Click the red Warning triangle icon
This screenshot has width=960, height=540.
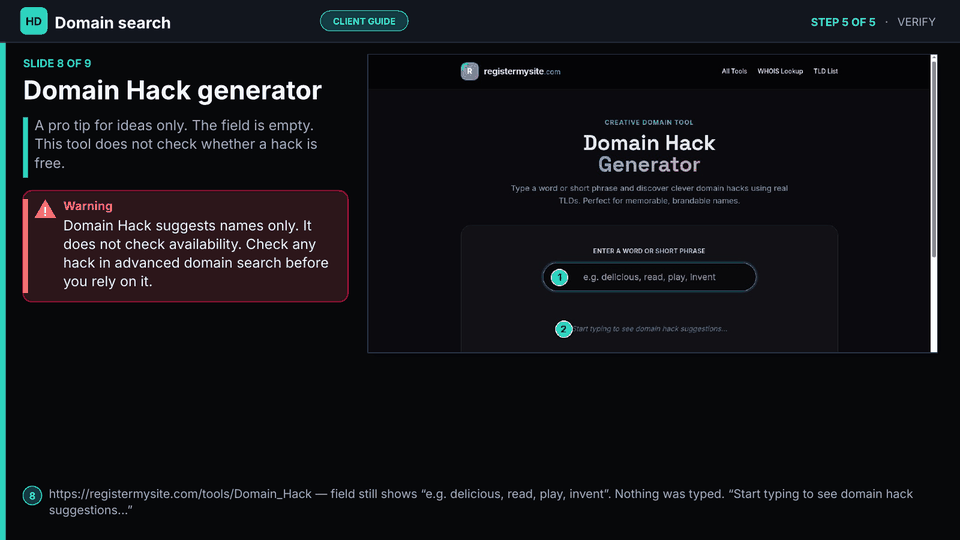click(45, 209)
